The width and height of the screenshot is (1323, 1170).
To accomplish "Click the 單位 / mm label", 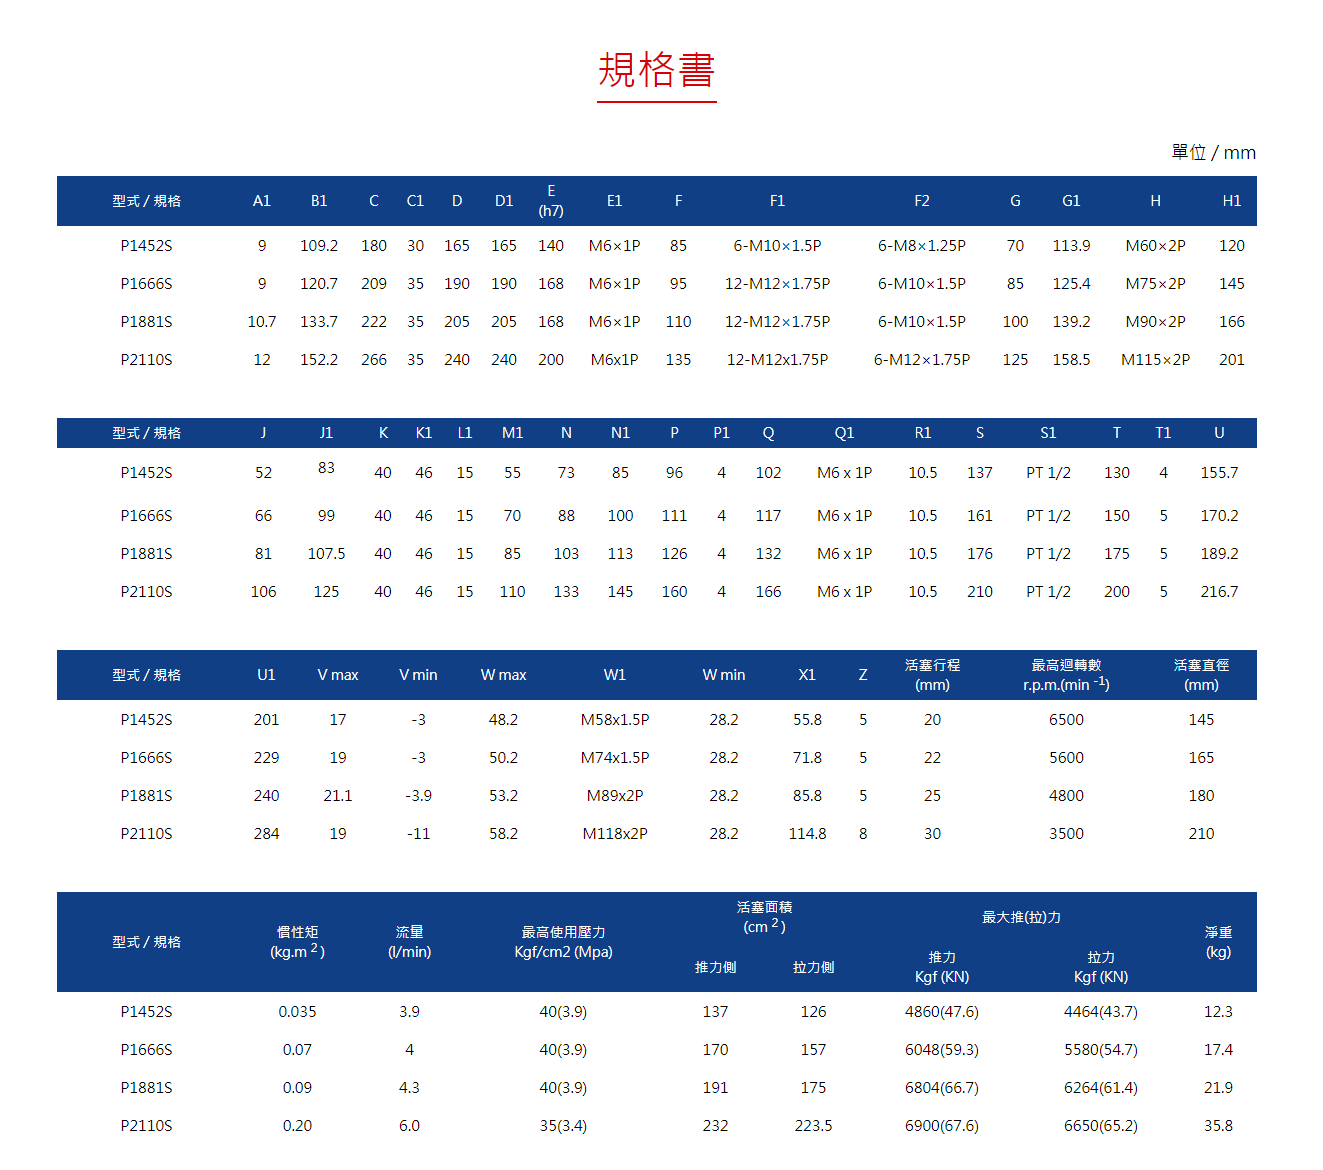I will coord(1213,152).
